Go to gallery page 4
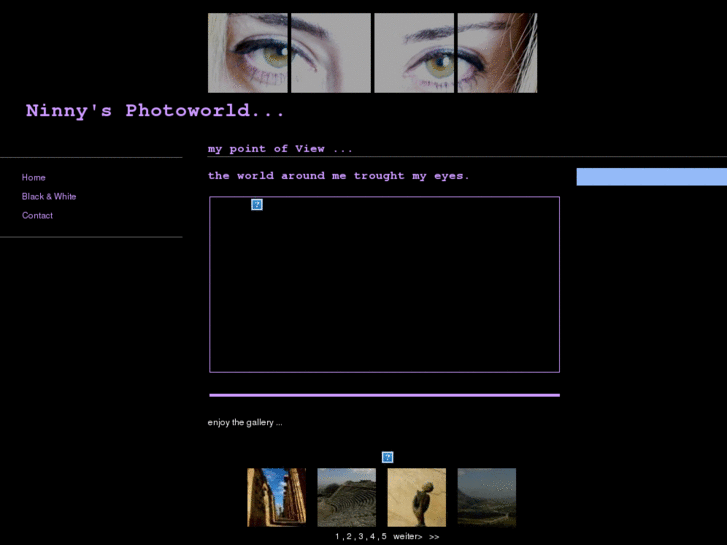The width and height of the screenshot is (727, 545). tap(372, 536)
